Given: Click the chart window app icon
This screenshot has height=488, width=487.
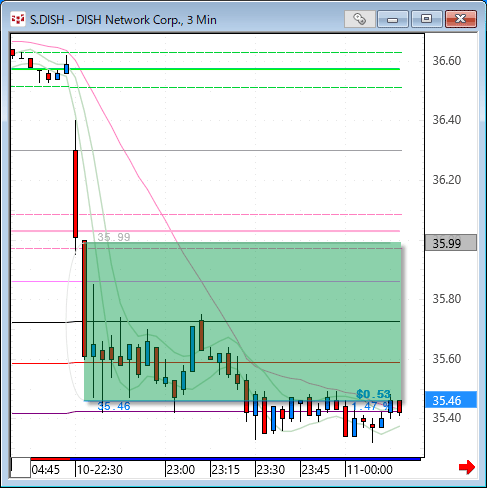Looking at the screenshot, I should click(18, 19).
